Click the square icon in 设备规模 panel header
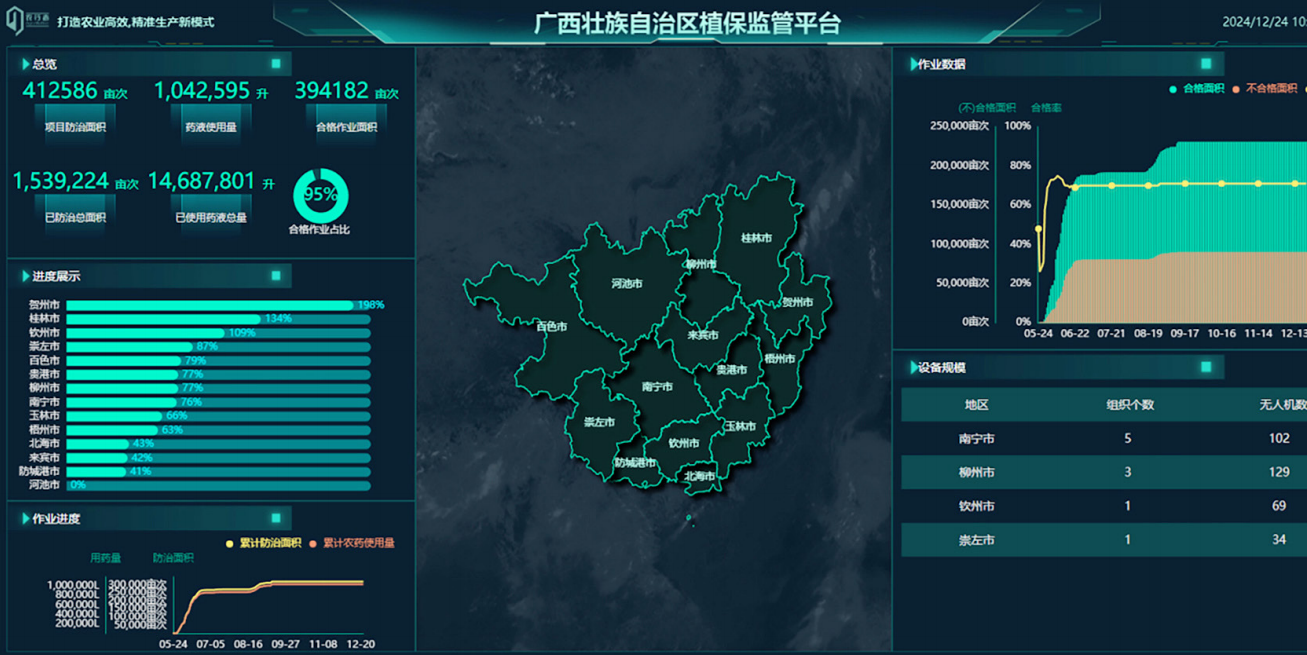 [x=1206, y=367]
